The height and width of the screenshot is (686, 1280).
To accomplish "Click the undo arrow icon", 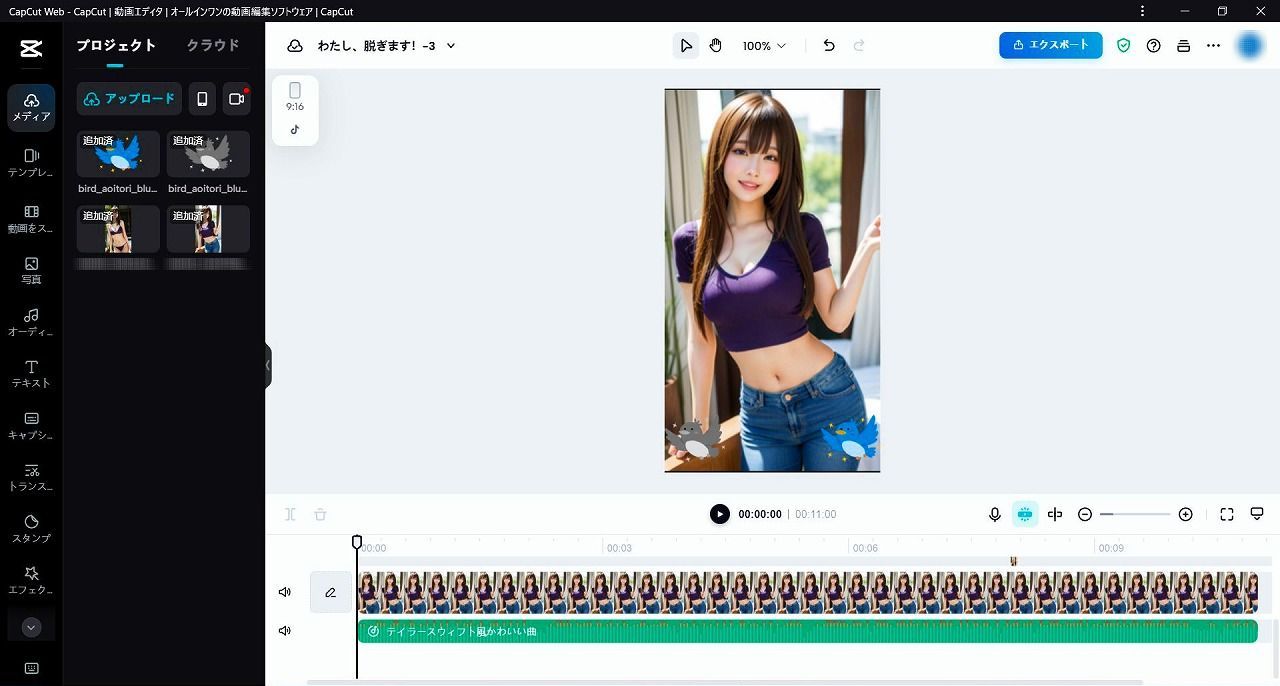I will tap(828, 46).
